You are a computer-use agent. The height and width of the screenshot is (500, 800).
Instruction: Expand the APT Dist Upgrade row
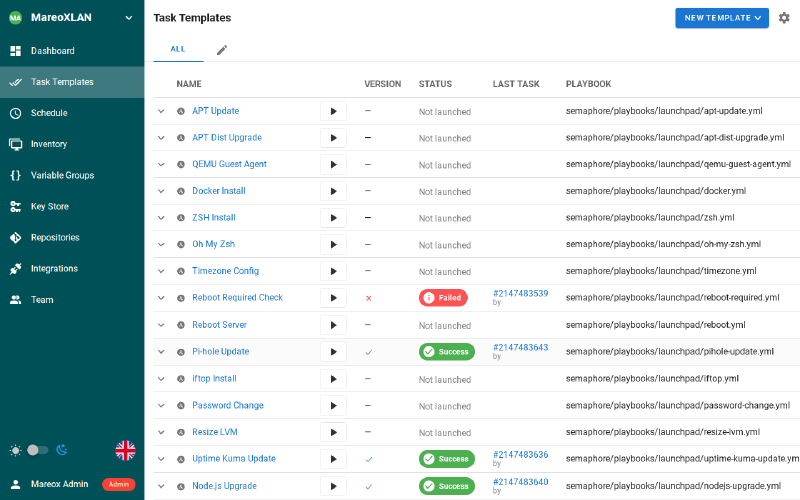(x=161, y=138)
